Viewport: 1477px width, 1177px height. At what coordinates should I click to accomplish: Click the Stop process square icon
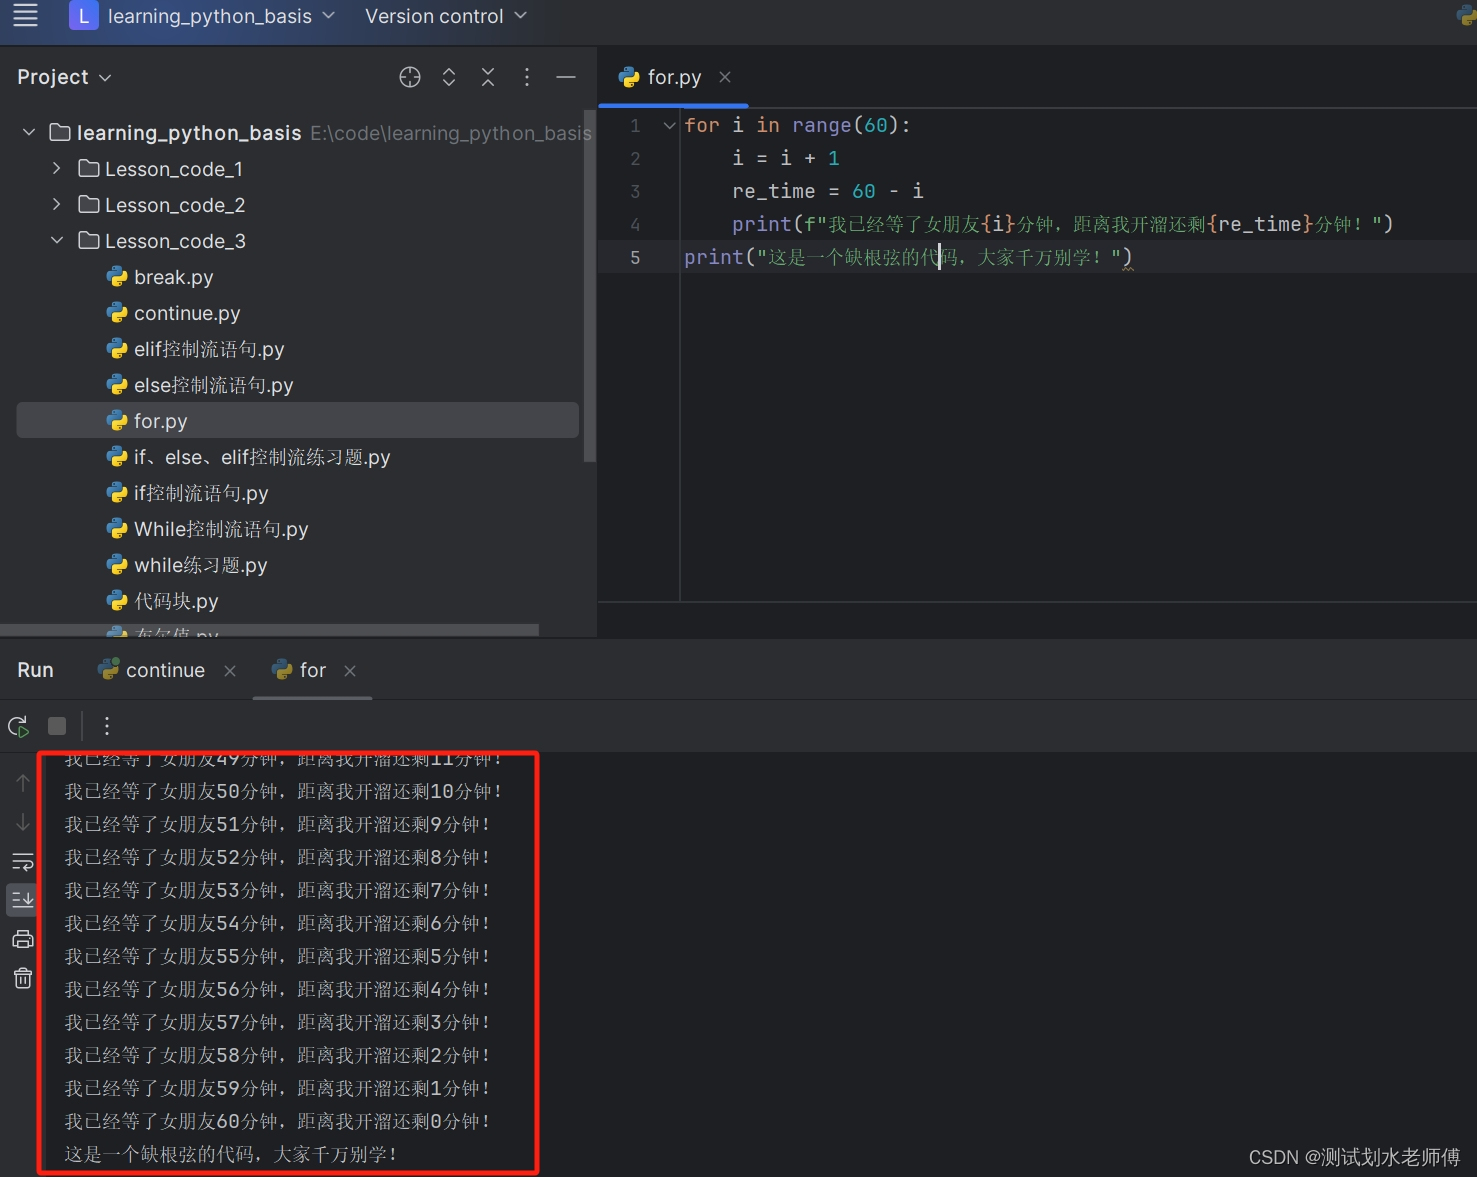57,726
